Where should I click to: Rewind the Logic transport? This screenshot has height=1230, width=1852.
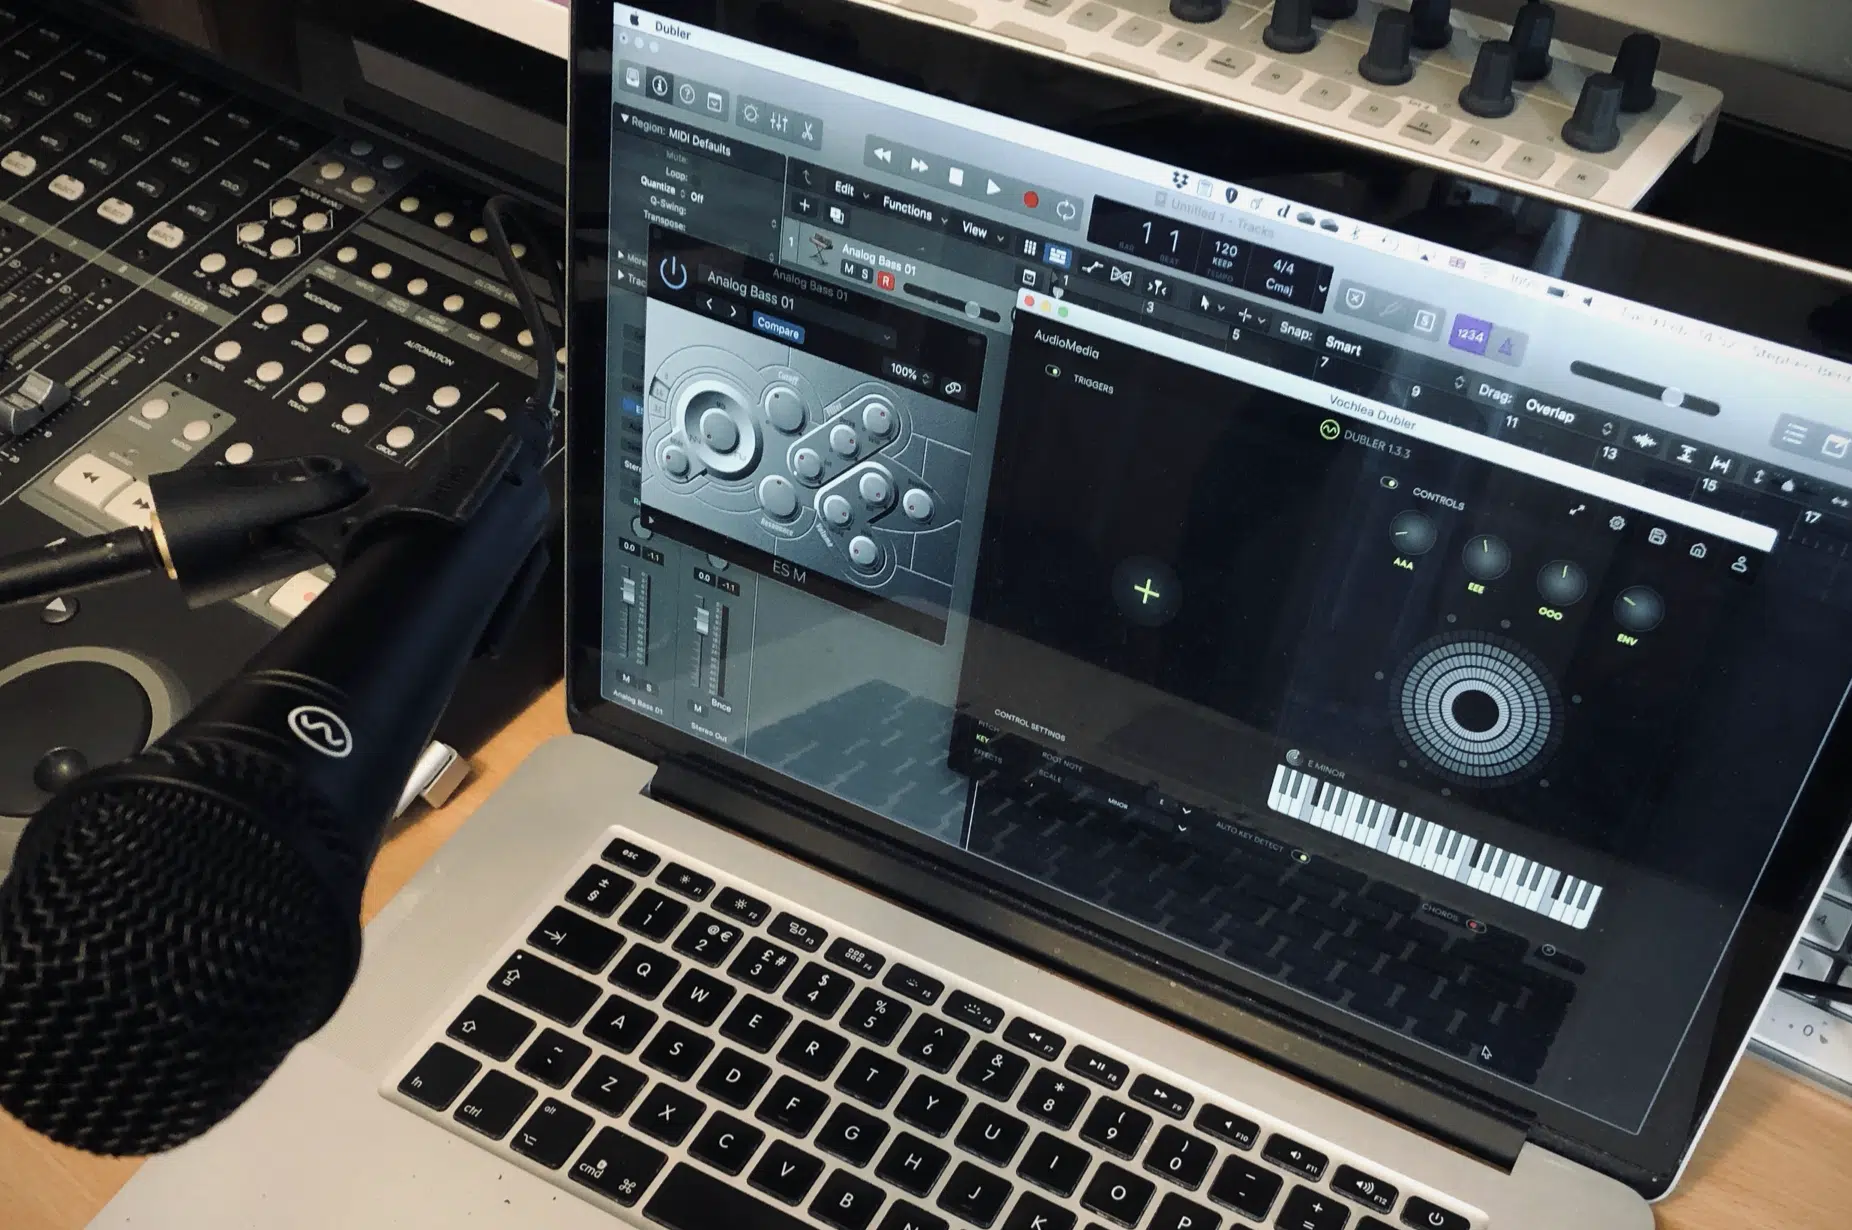point(882,155)
